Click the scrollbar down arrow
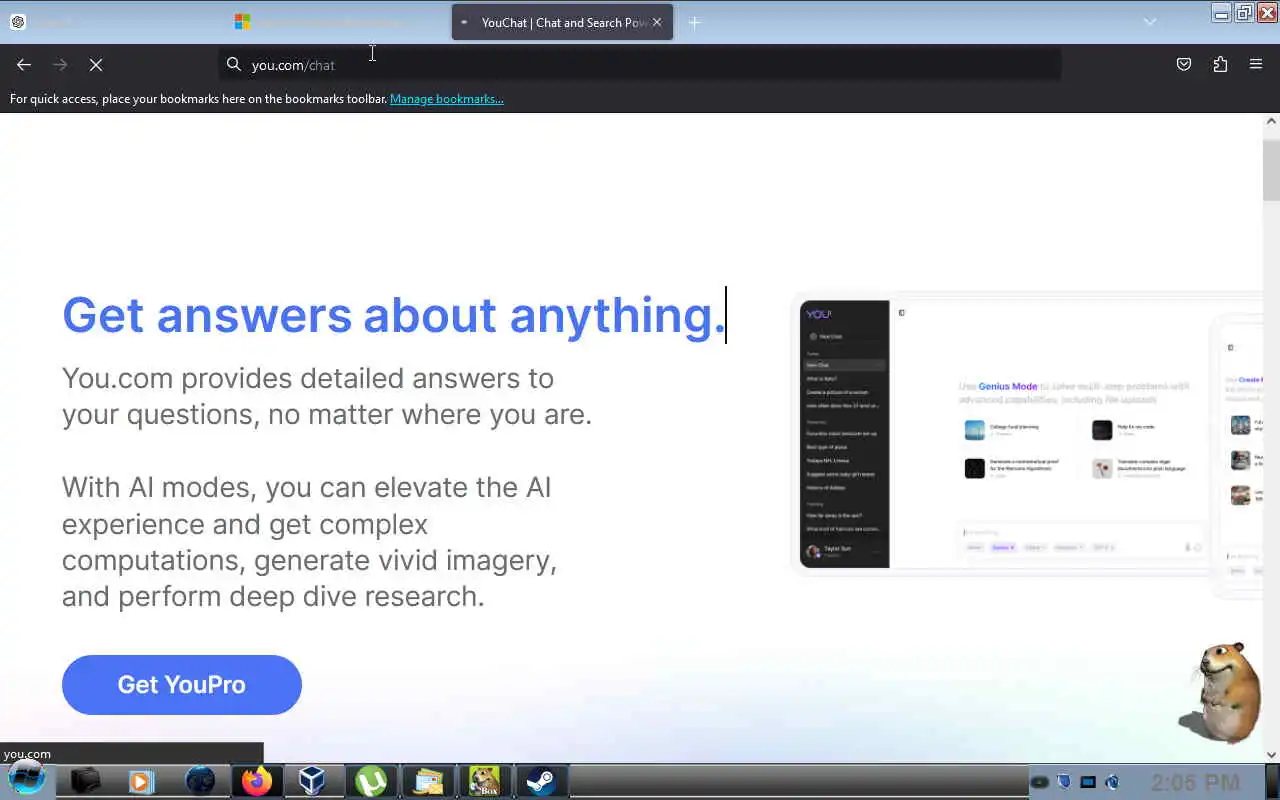1280x800 pixels. click(x=1271, y=755)
